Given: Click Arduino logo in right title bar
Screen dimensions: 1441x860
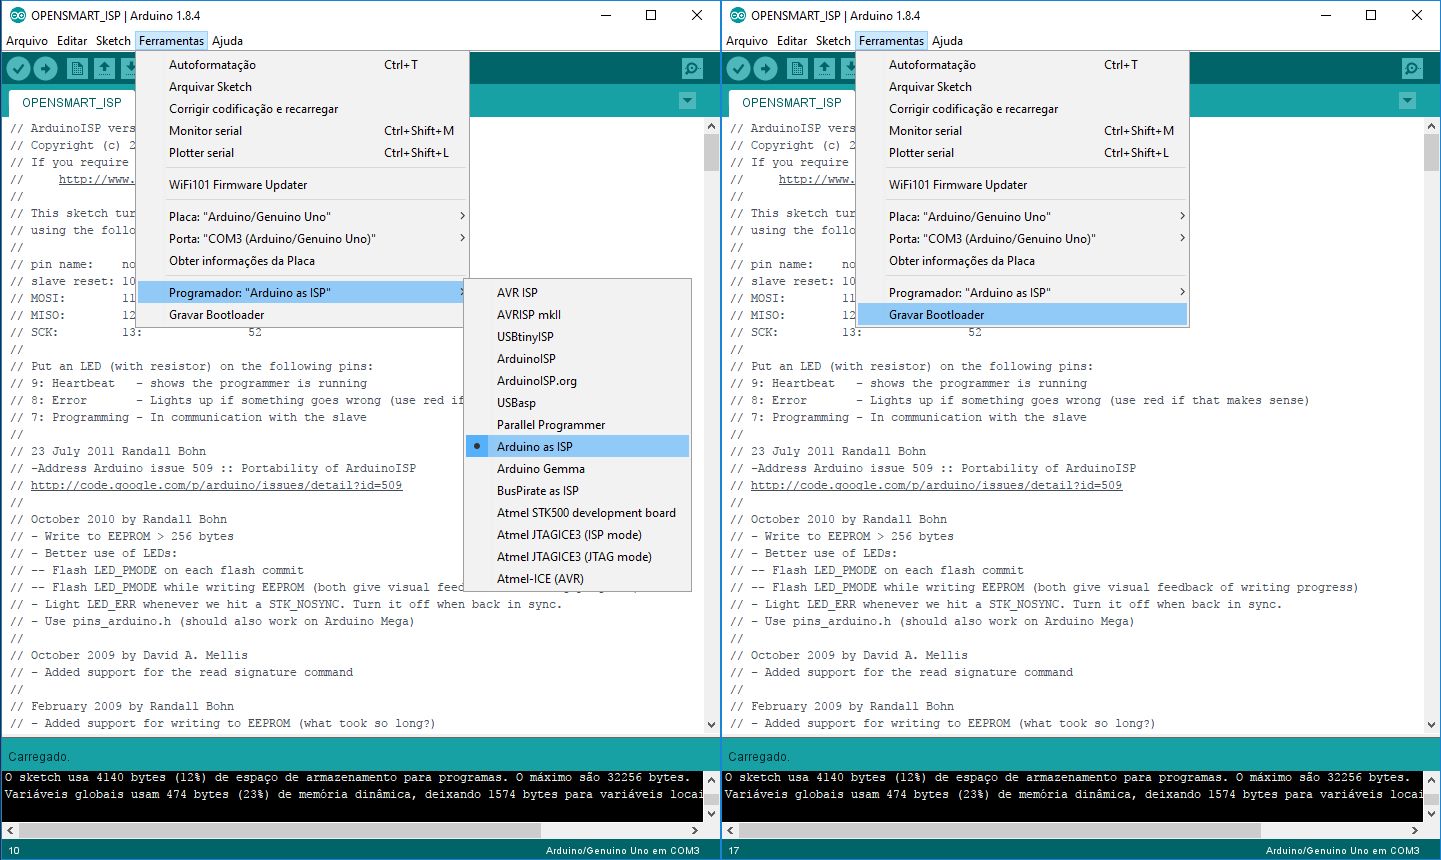Looking at the screenshot, I should (x=738, y=15).
